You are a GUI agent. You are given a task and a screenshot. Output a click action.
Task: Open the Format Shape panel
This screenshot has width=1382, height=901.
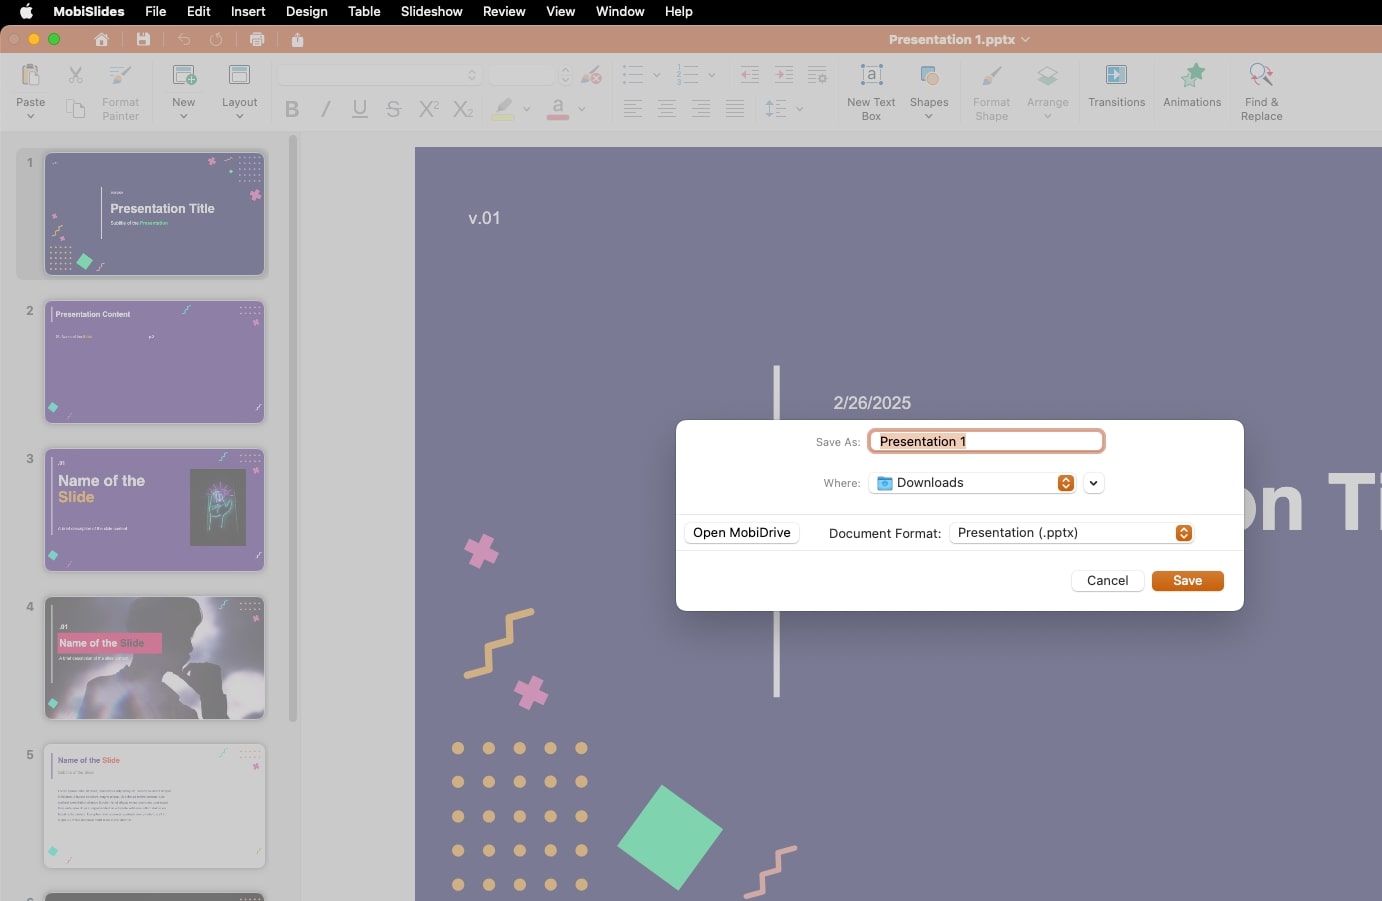click(990, 90)
